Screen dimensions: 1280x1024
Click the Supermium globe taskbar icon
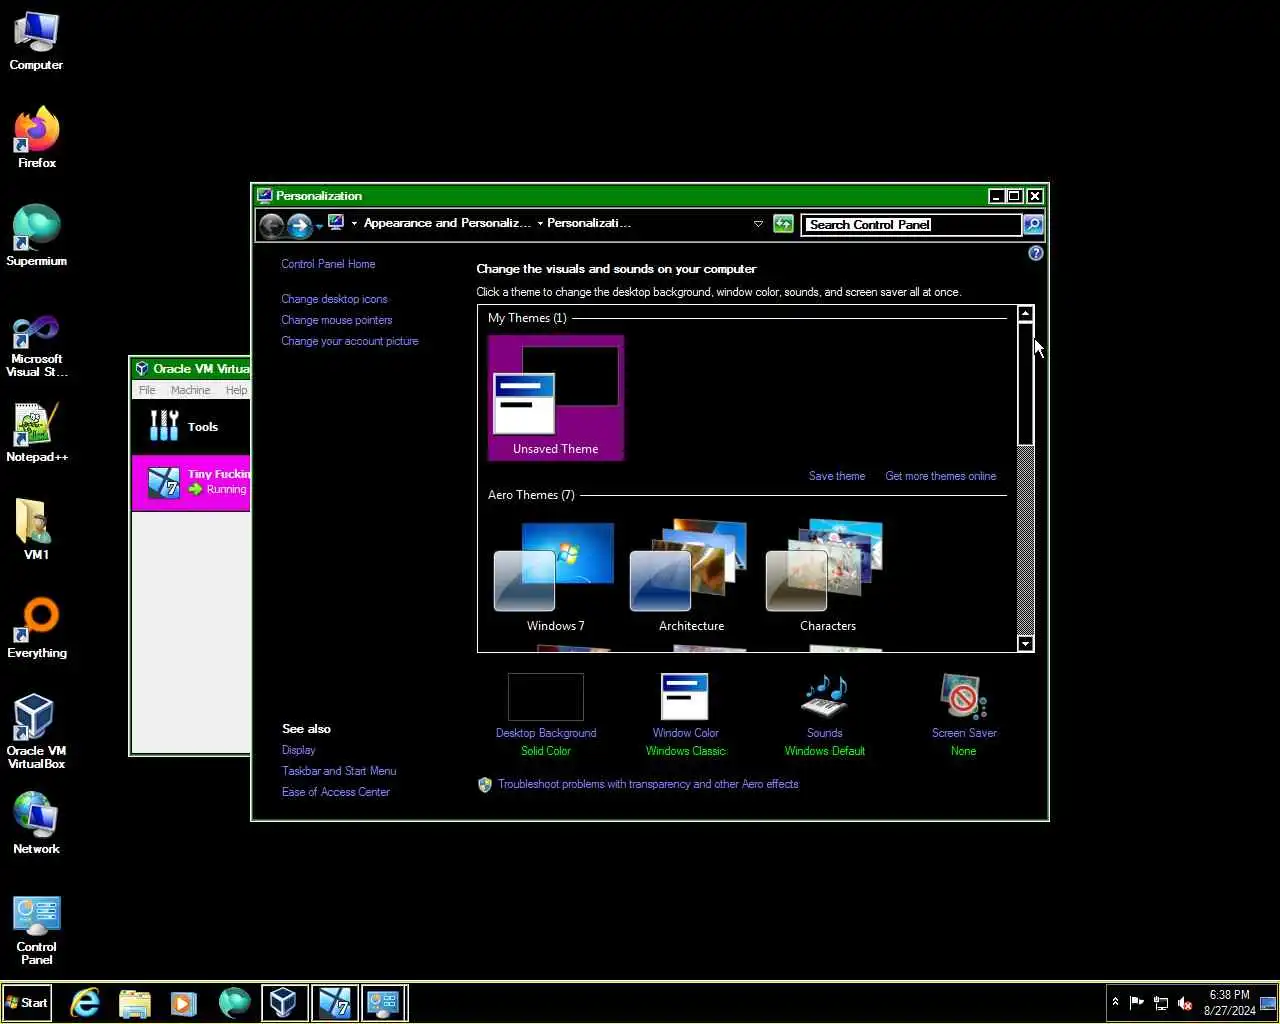[x=234, y=1003]
